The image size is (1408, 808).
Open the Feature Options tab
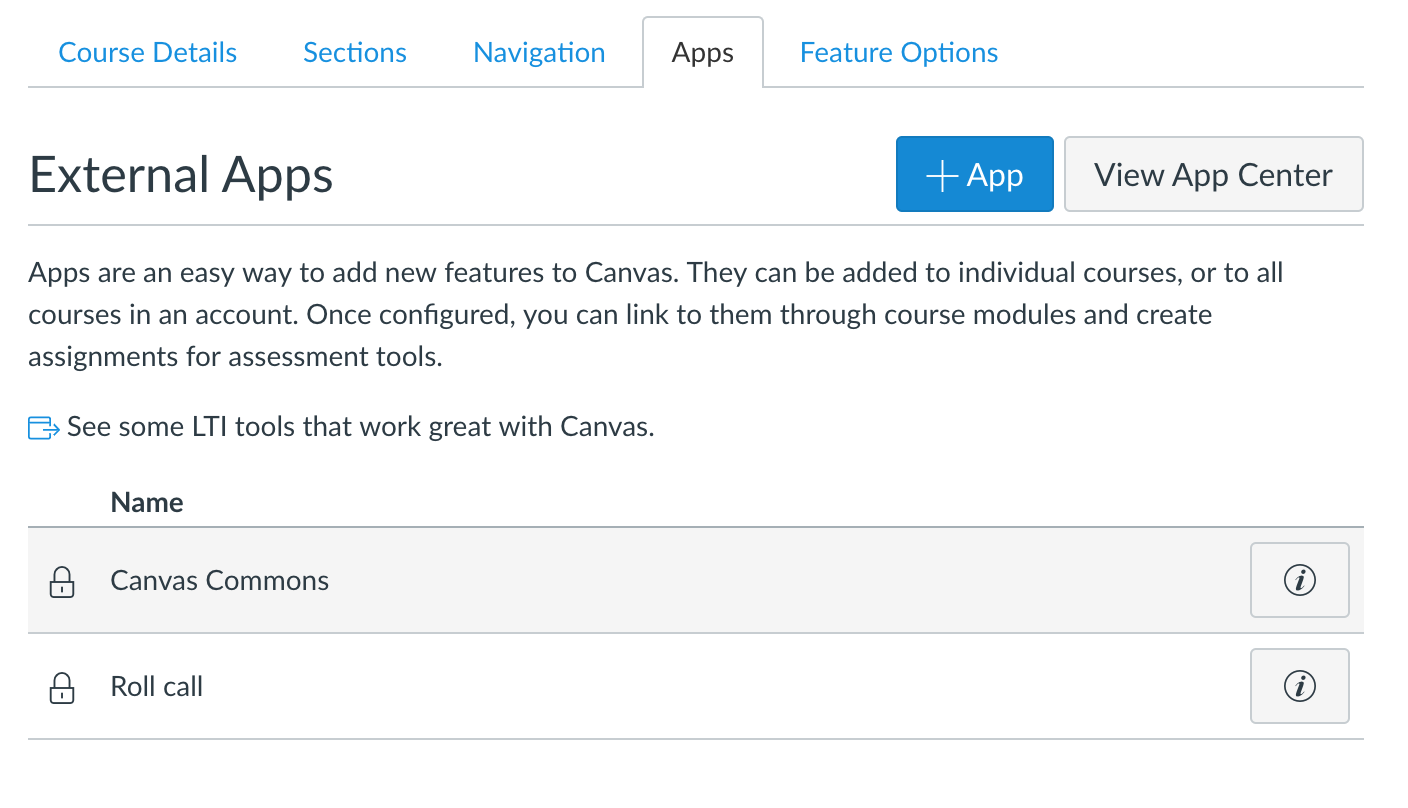coord(899,52)
